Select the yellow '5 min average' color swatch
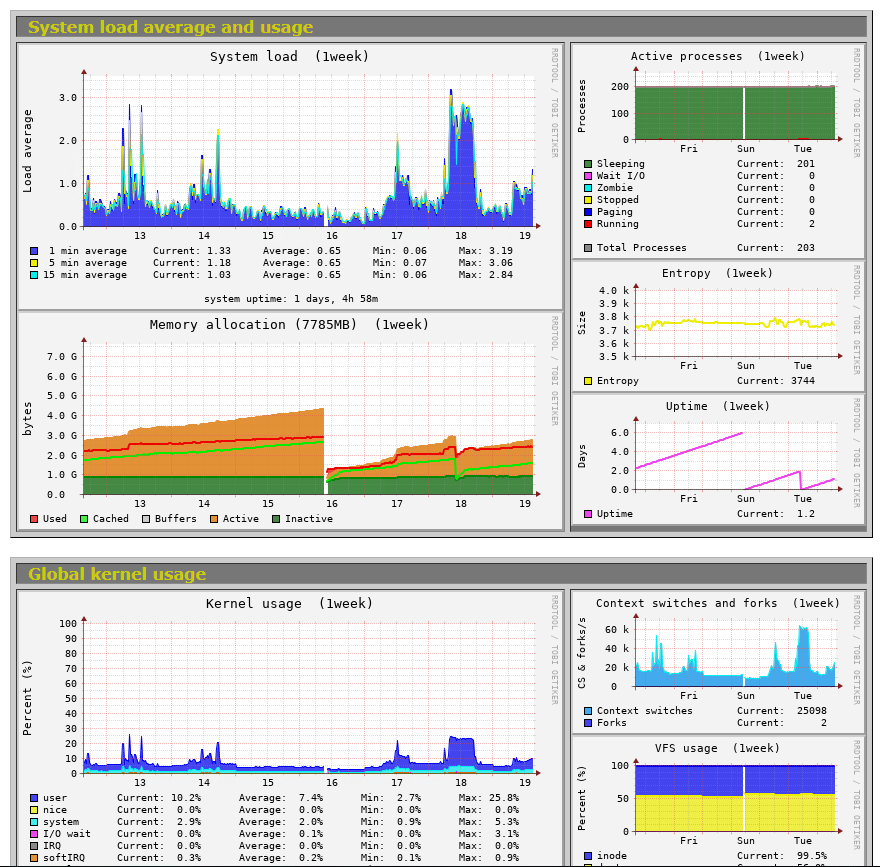Image resolution: width=880 pixels, height=867 pixels. 33,262
